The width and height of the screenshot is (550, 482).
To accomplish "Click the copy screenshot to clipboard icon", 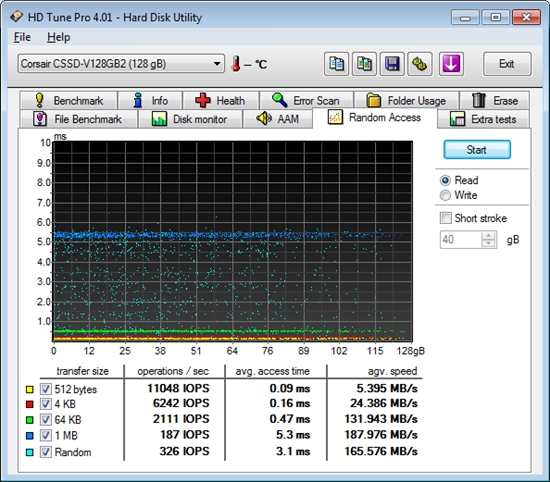I will 364,64.
